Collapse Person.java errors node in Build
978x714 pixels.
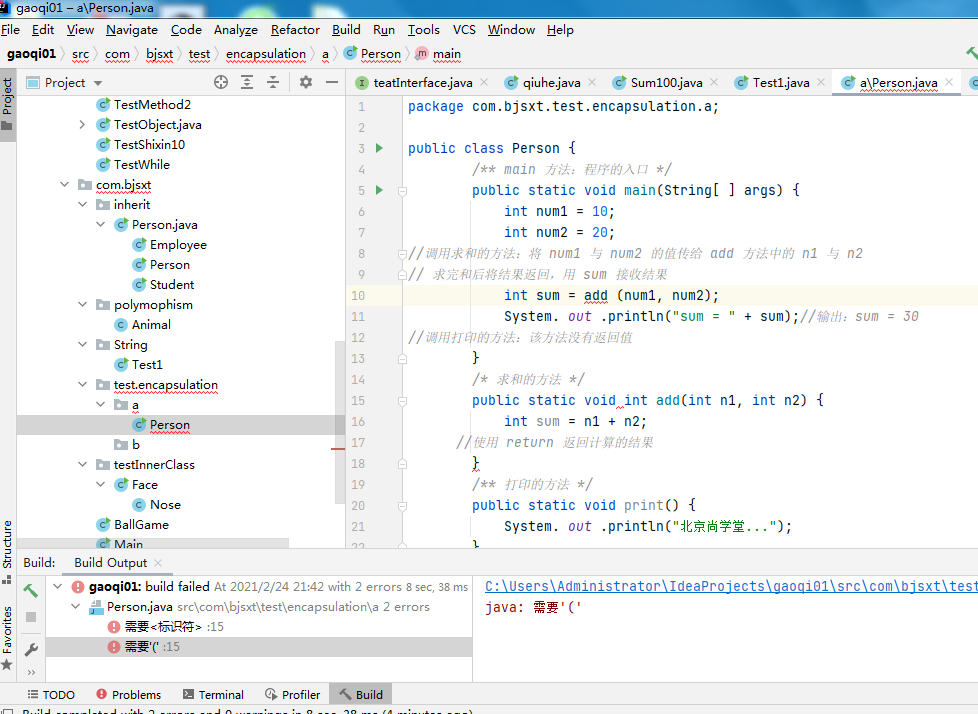(x=76, y=607)
